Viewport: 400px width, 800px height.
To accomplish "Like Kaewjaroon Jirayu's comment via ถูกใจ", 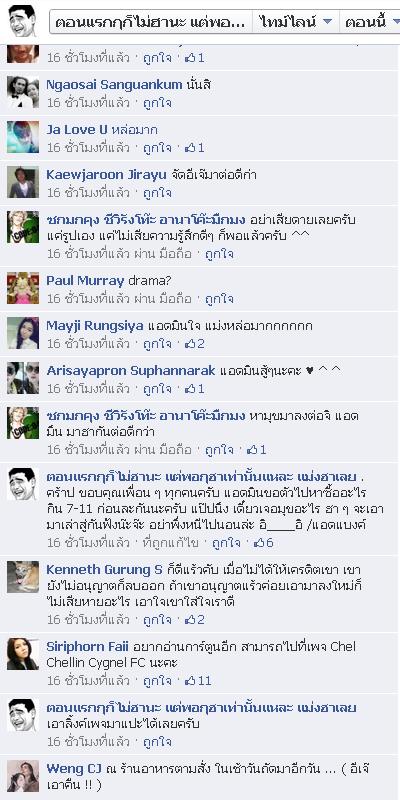I will [157, 193].
